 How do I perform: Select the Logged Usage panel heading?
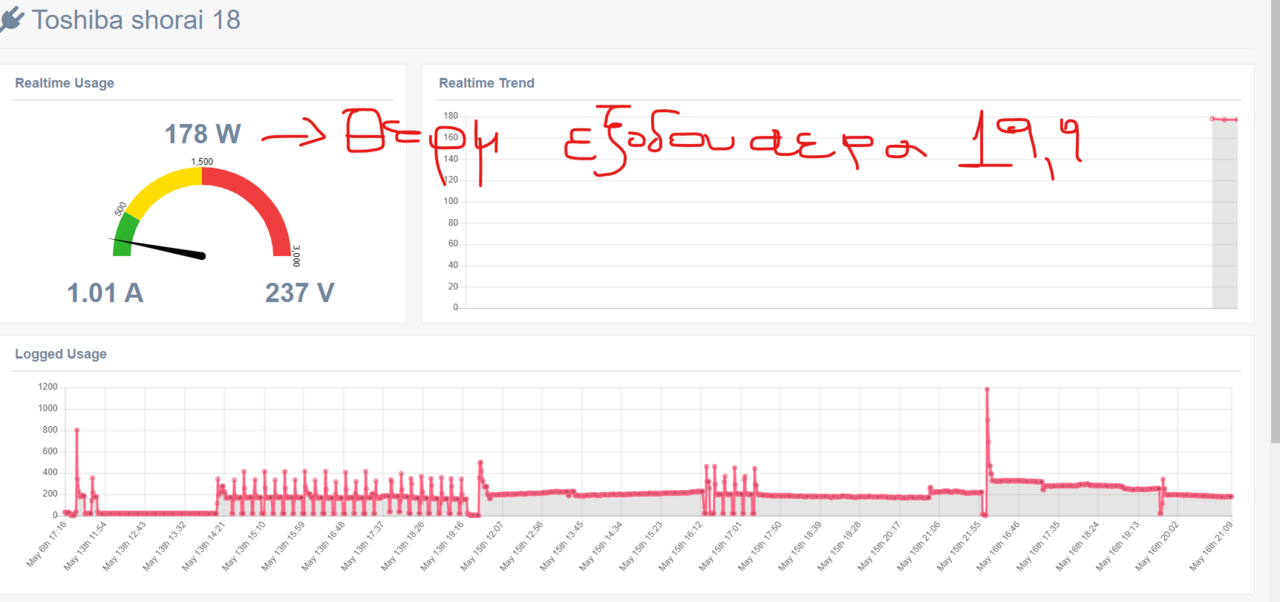click(x=61, y=354)
